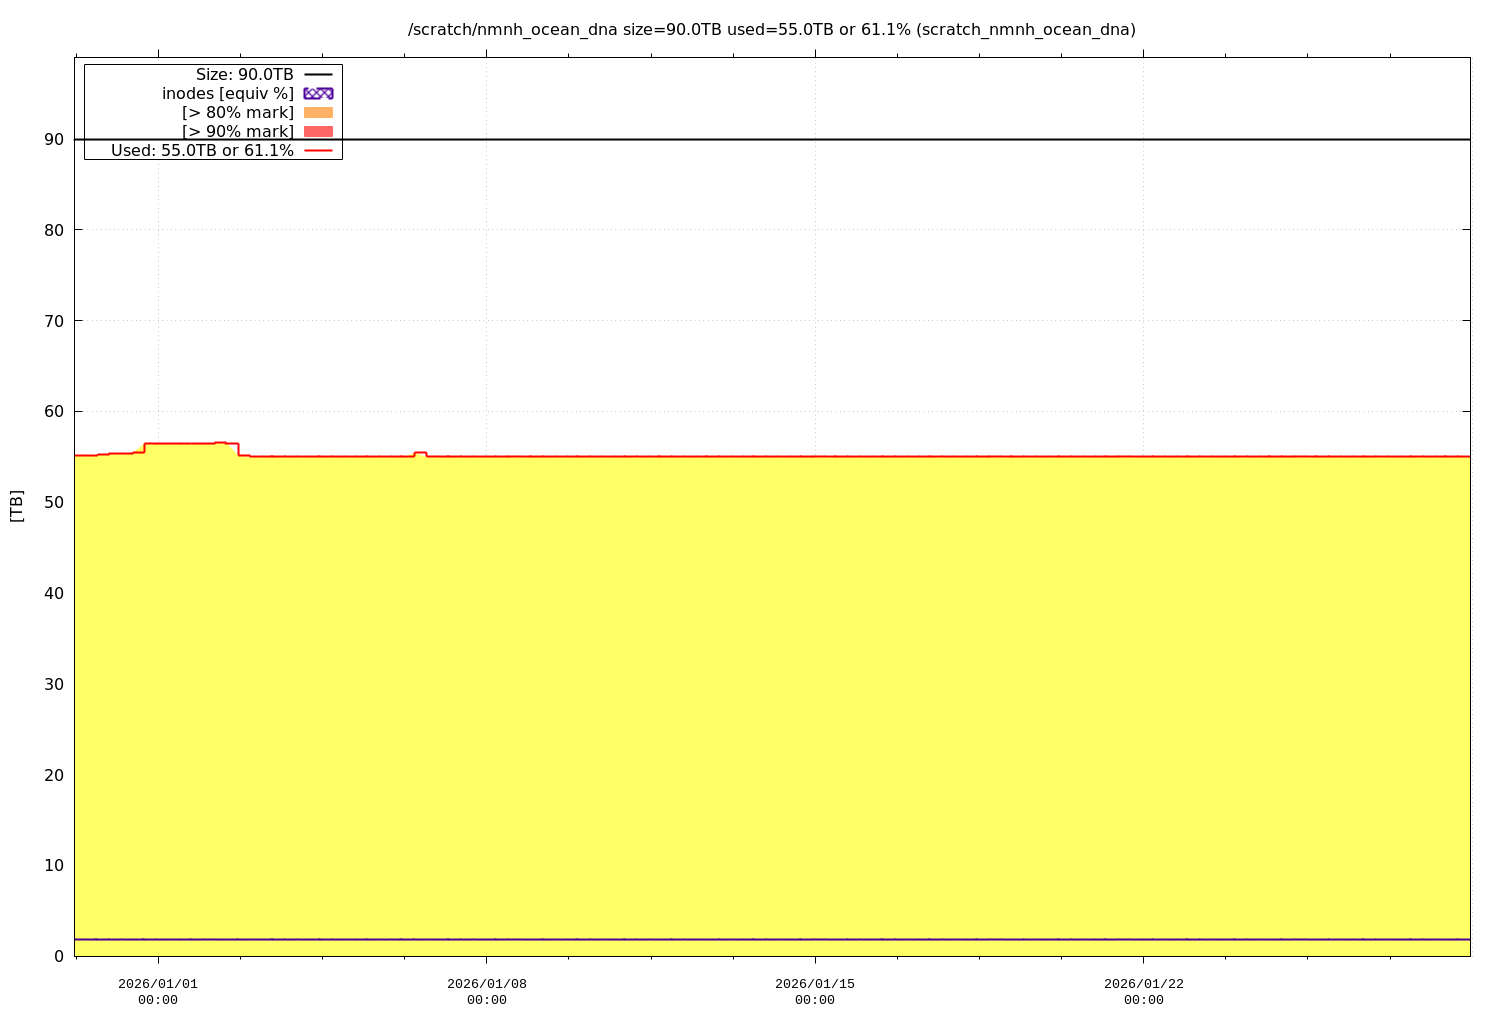
Task: Click the [TB] y-axis unit label
Action: [16, 505]
